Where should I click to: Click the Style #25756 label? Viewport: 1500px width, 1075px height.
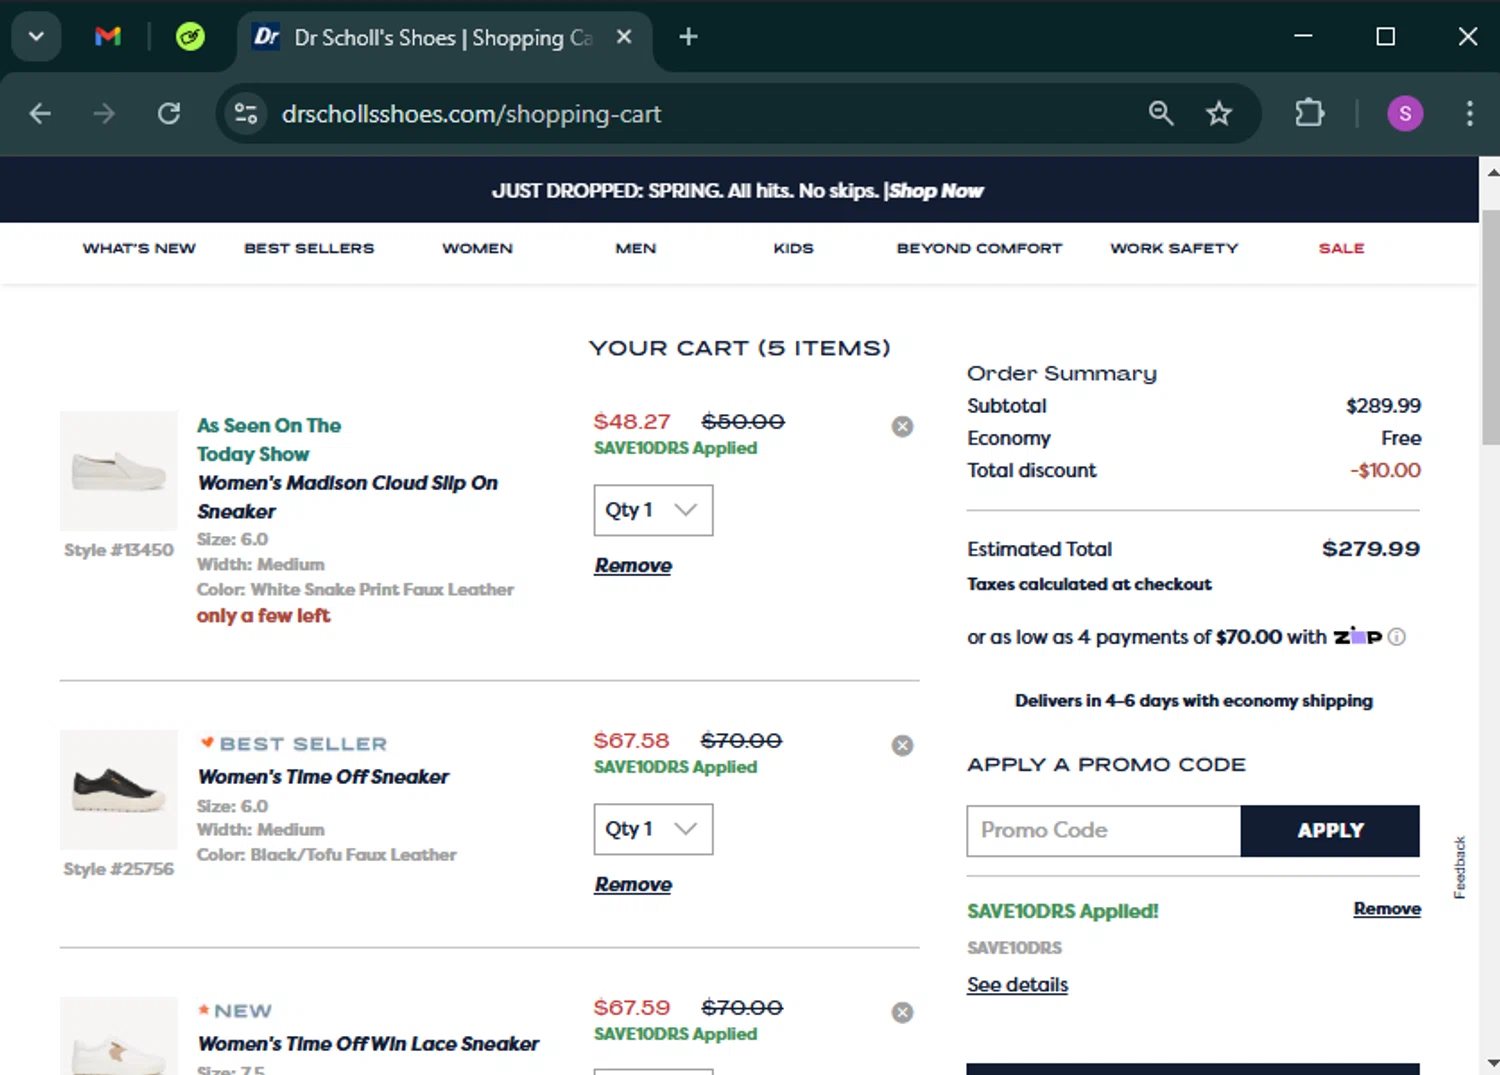point(119,869)
